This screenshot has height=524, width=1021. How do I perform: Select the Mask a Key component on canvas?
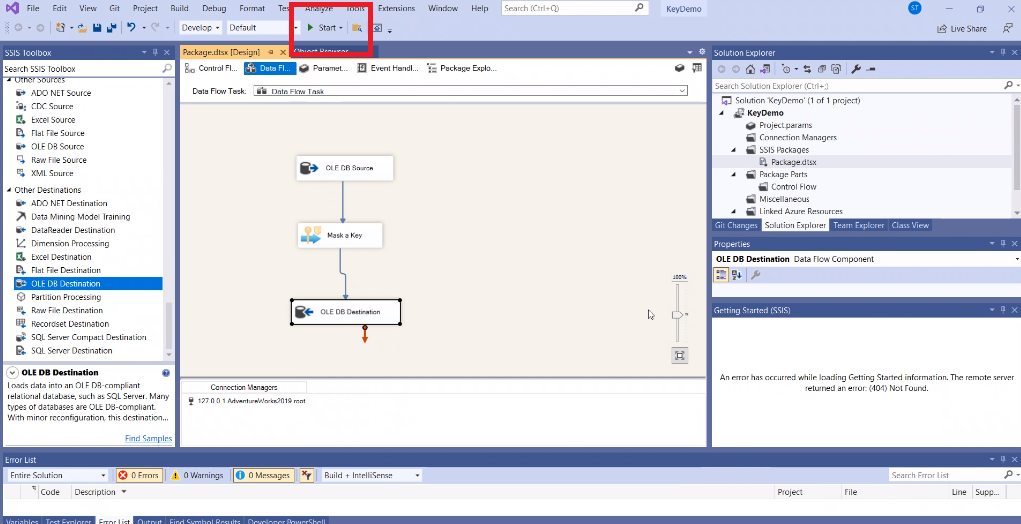pyautogui.click(x=340, y=236)
